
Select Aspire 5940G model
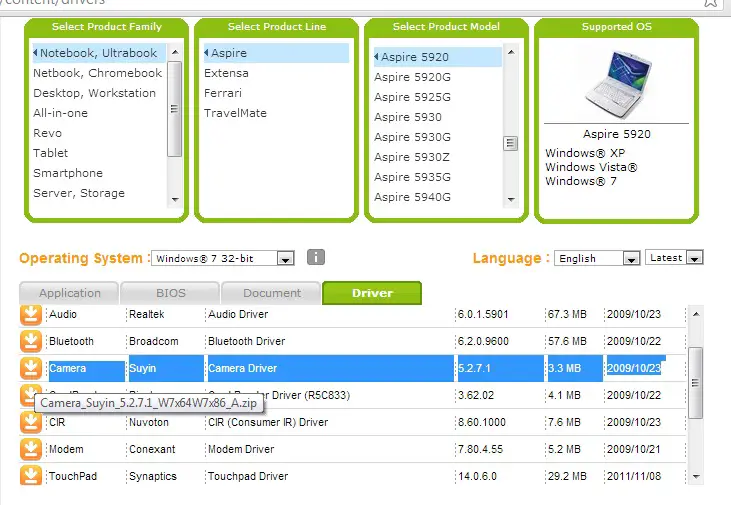click(x=412, y=197)
